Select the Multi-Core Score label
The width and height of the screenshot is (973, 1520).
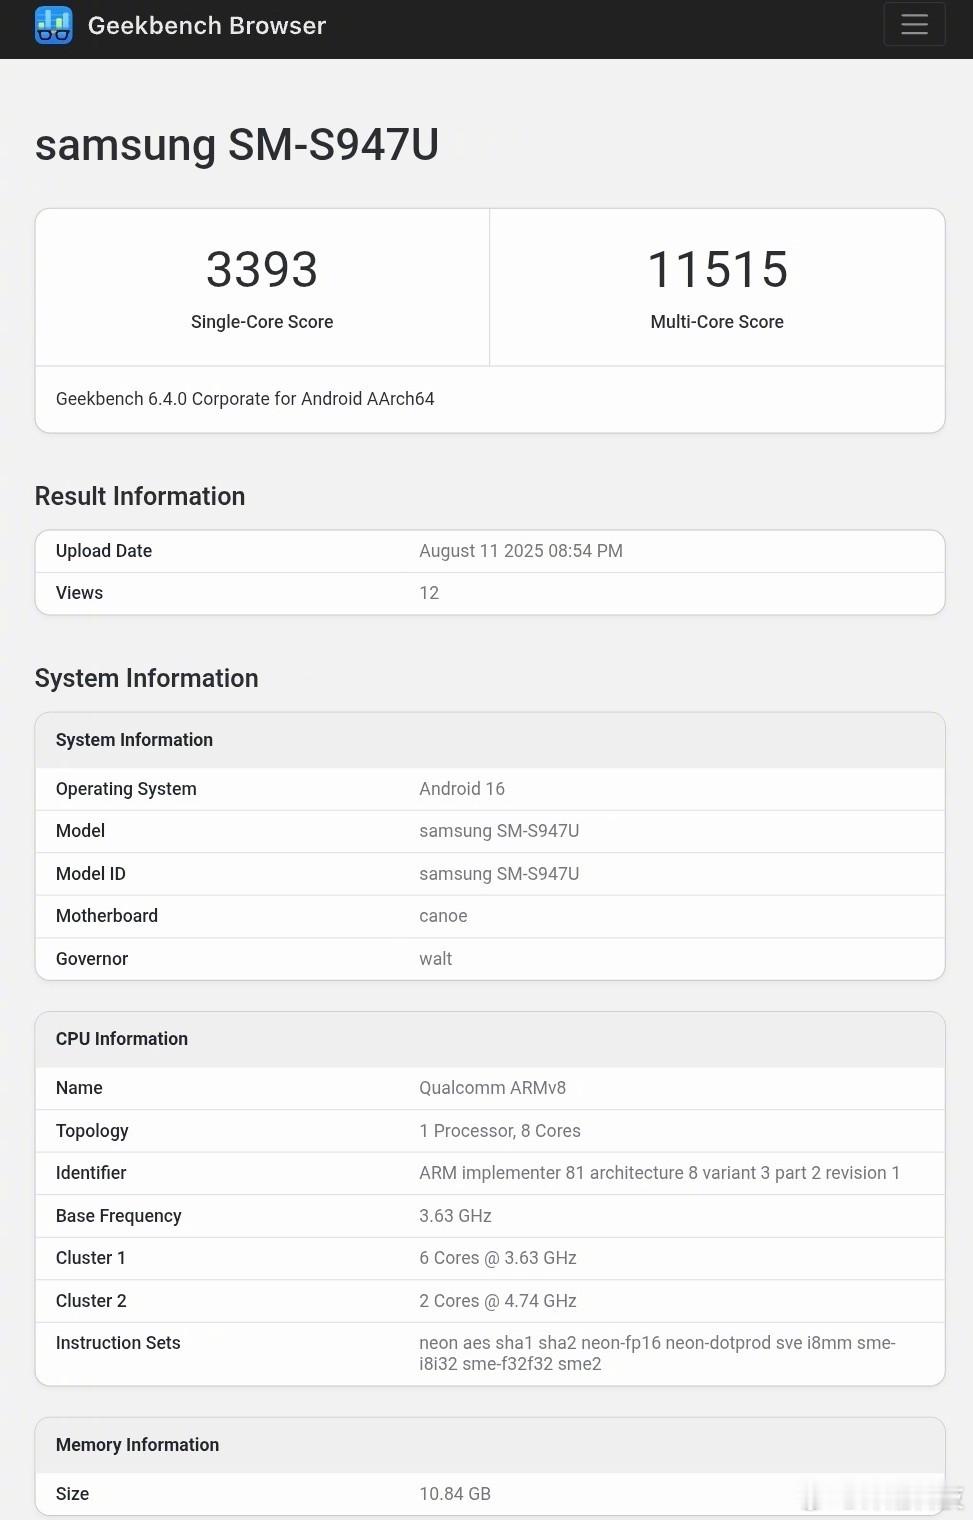pyautogui.click(x=717, y=322)
